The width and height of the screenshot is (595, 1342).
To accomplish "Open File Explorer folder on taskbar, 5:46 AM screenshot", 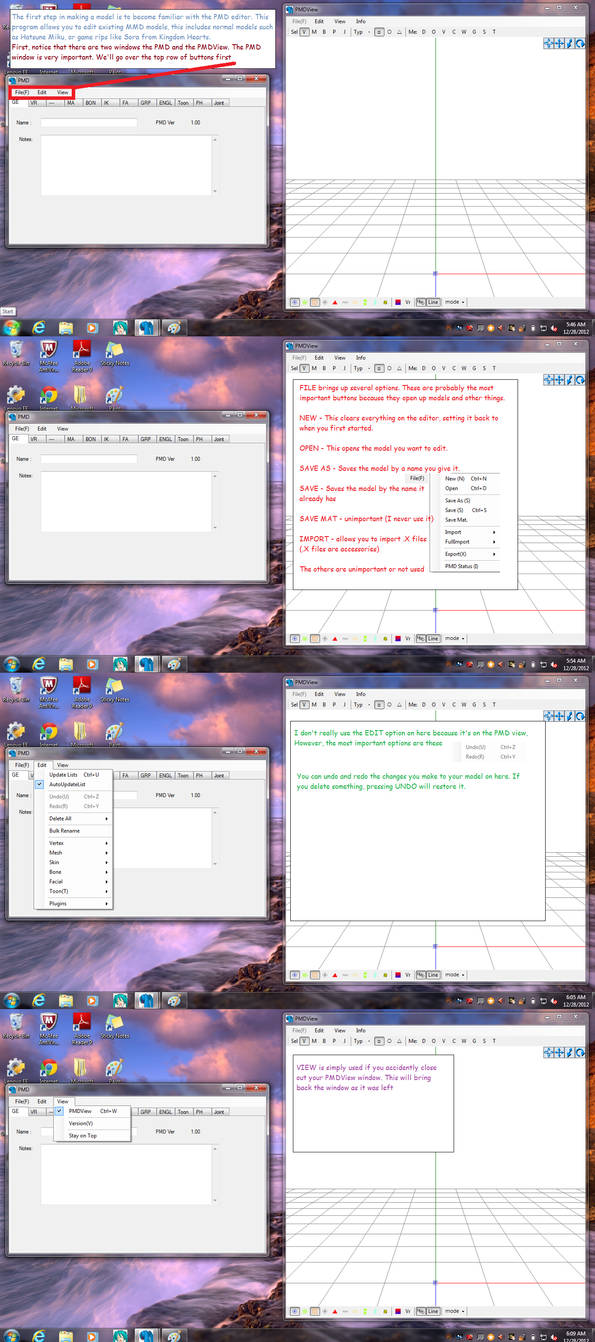I will 65,327.
